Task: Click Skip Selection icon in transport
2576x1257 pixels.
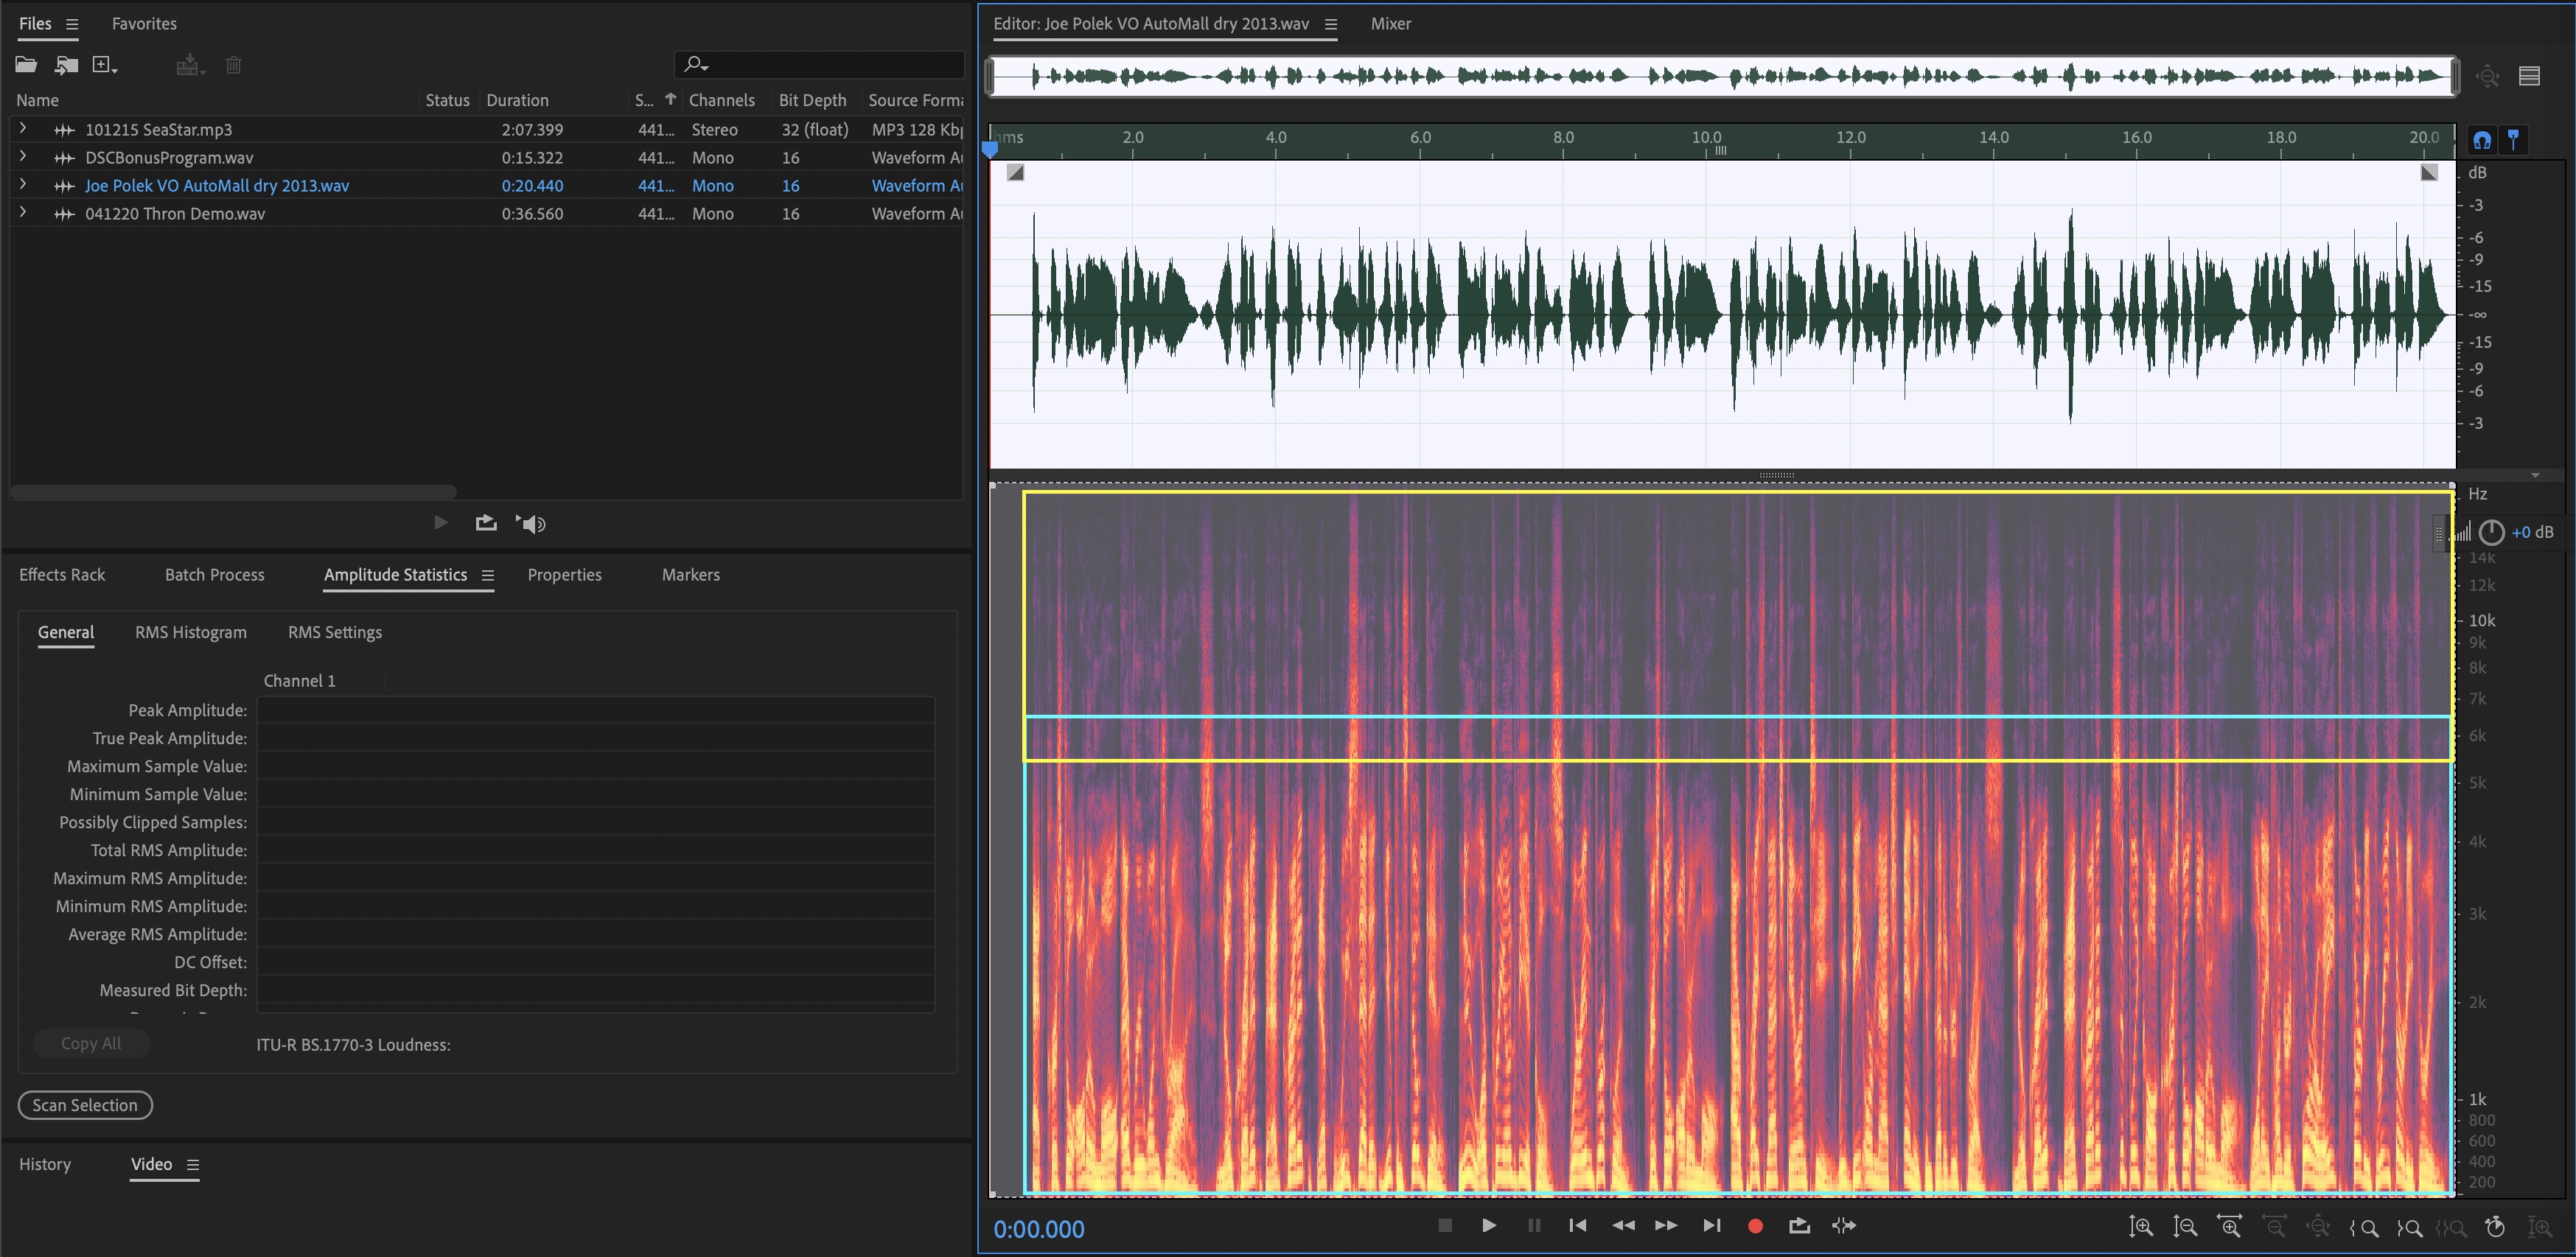Action: coord(1843,1226)
